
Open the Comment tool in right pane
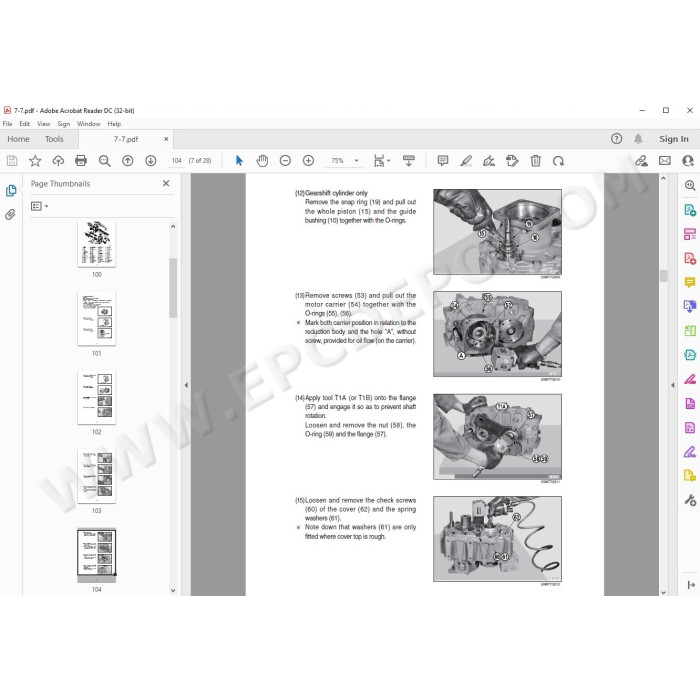pyautogui.click(x=690, y=282)
